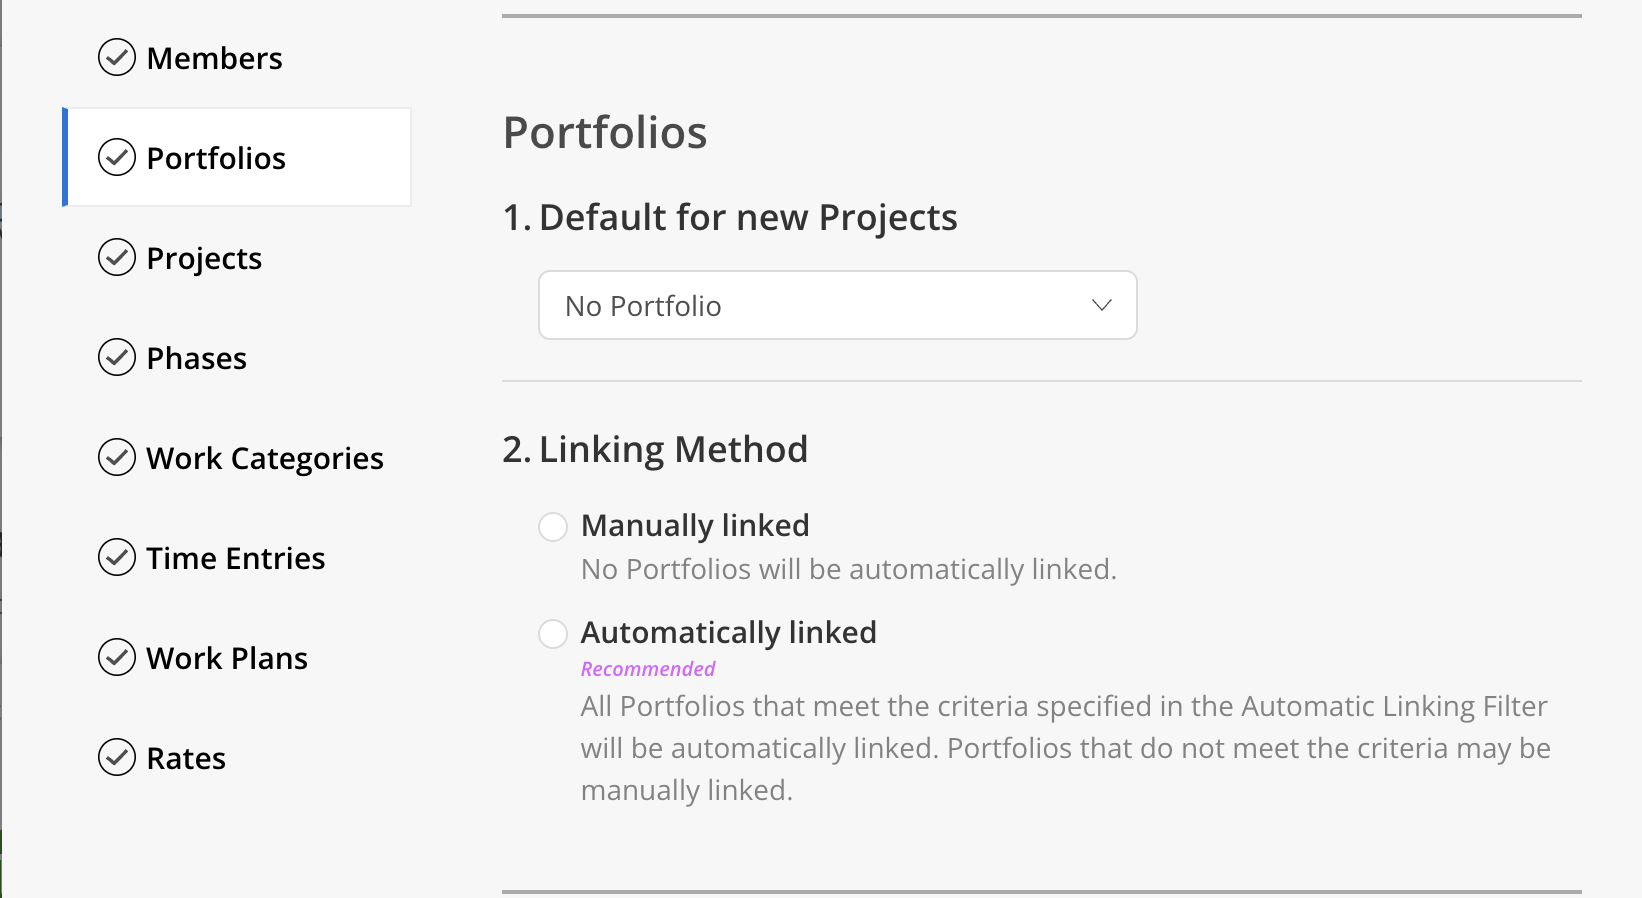The width and height of the screenshot is (1642, 898).
Task: Navigate to Time Entries settings
Action: (236, 558)
